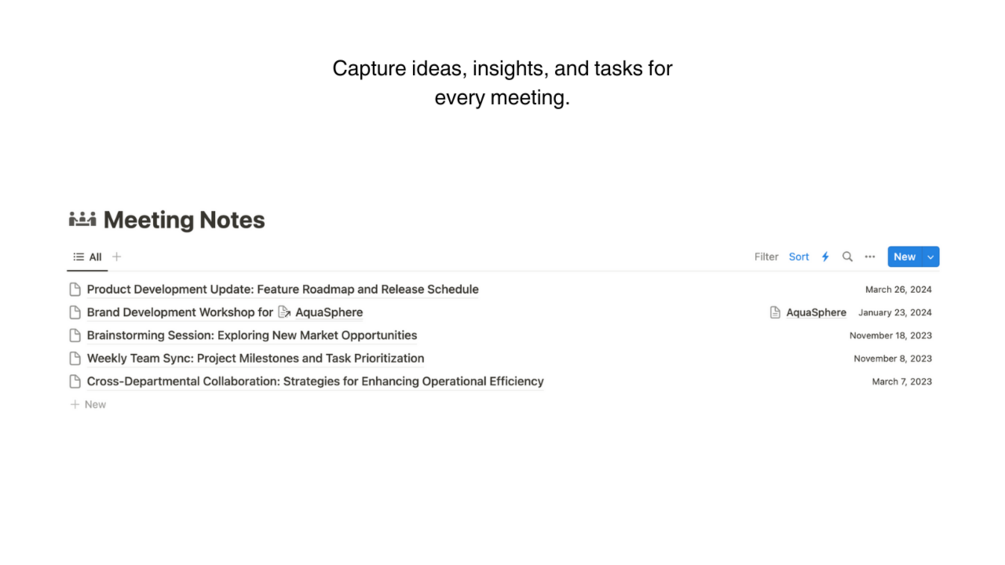The image size is (1005, 565).
Task: Open the three-dots view options menu
Action: 870,257
